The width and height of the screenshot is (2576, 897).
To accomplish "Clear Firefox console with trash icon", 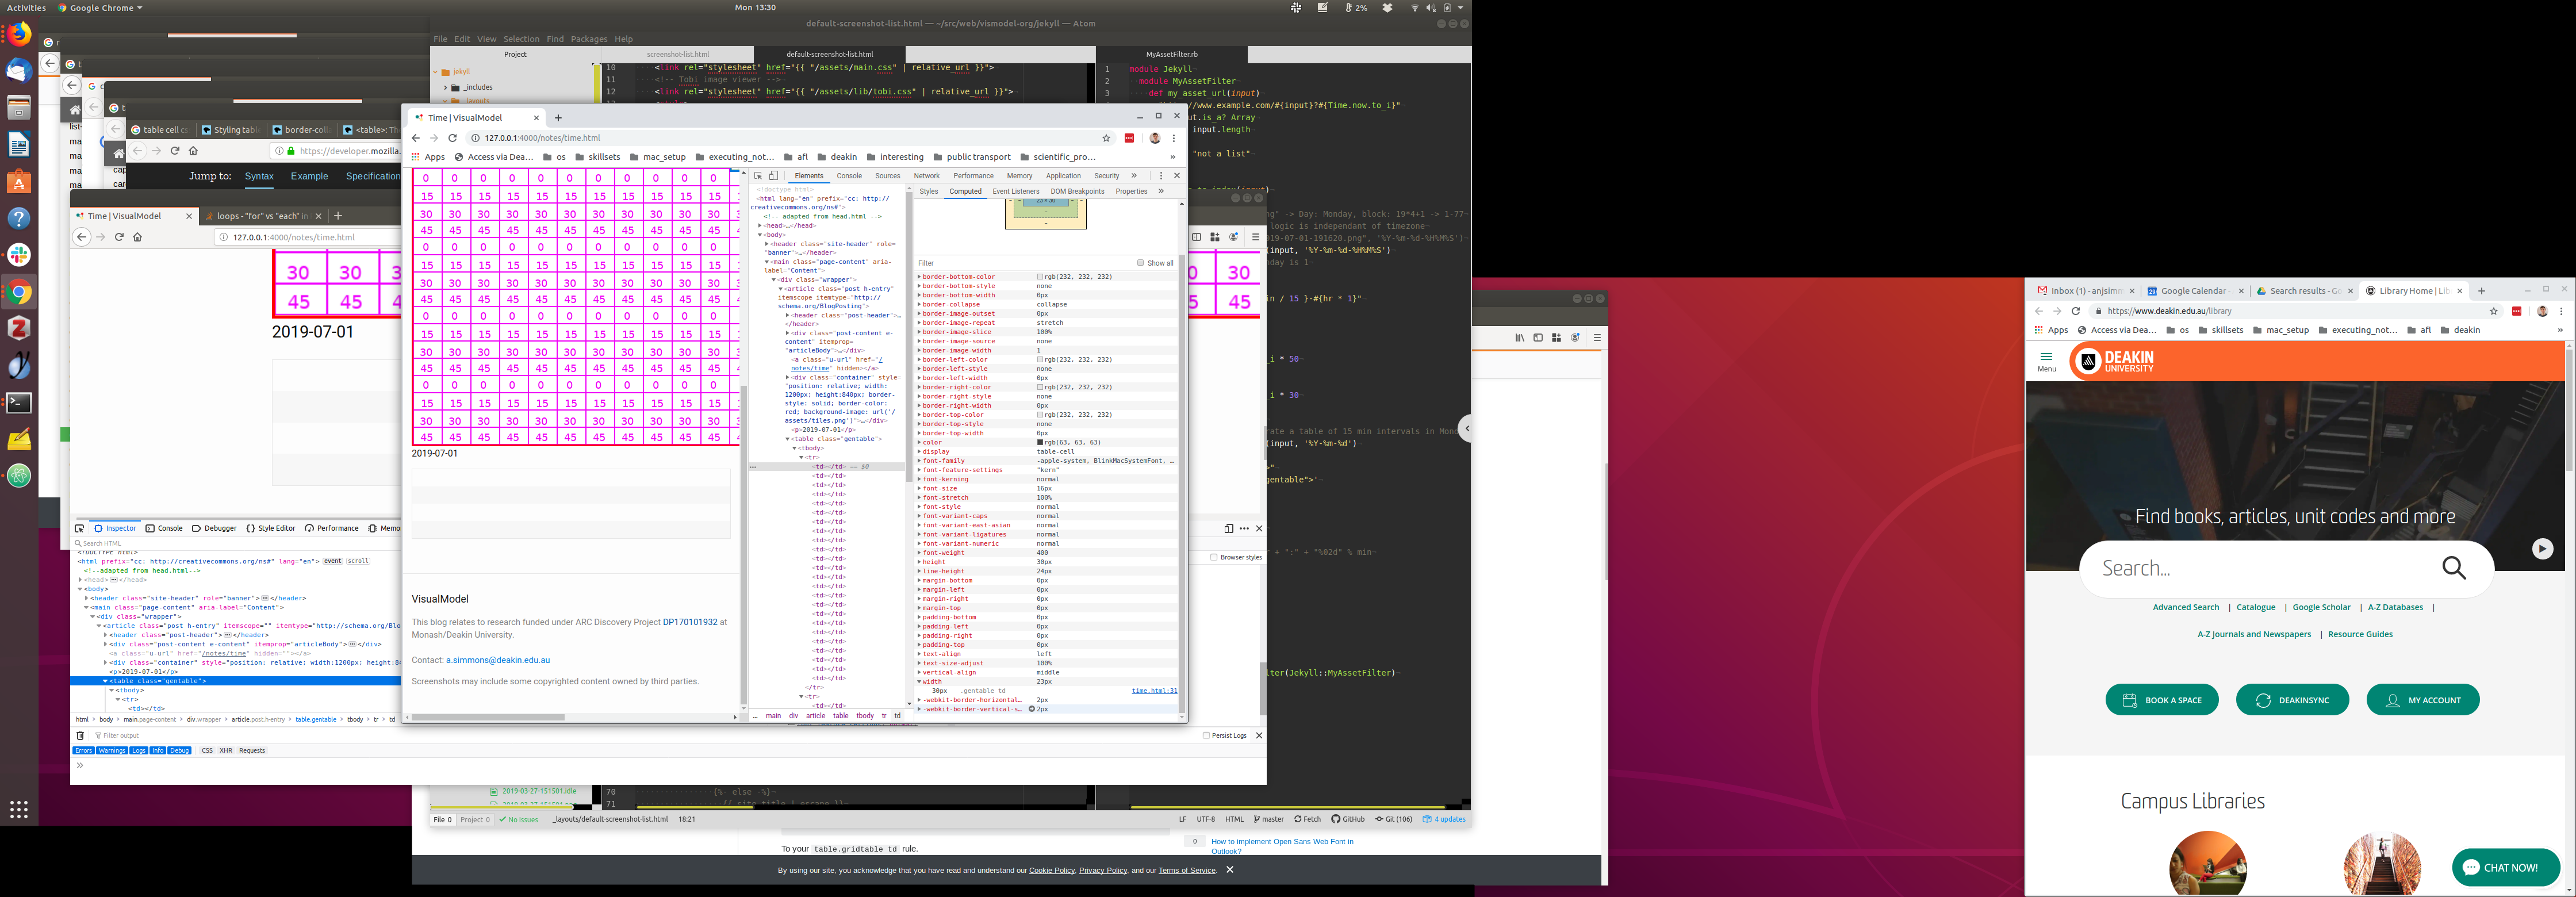I will [80, 735].
